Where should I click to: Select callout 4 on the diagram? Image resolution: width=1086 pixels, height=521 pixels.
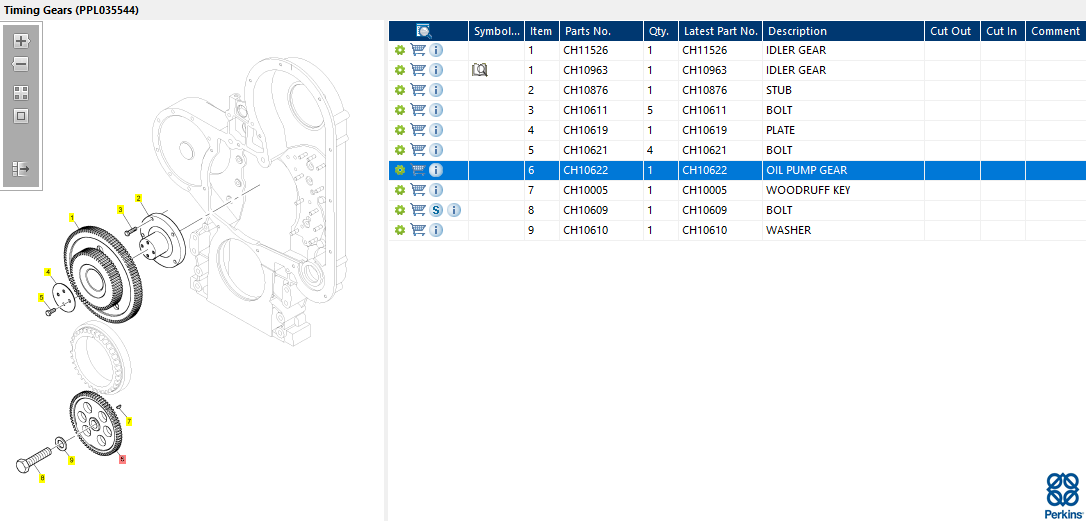coord(48,272)
